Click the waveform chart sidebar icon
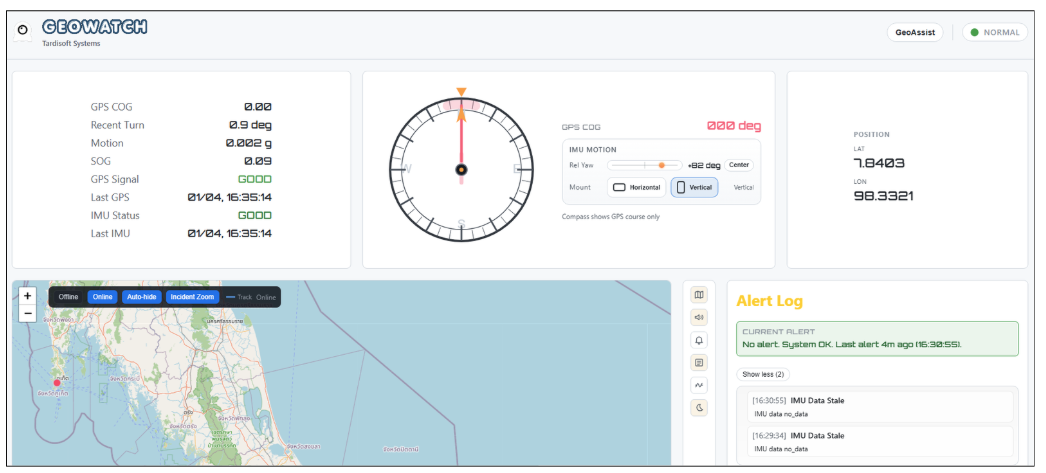Screen dimensions: 1046x473 (x=699, y=385)
